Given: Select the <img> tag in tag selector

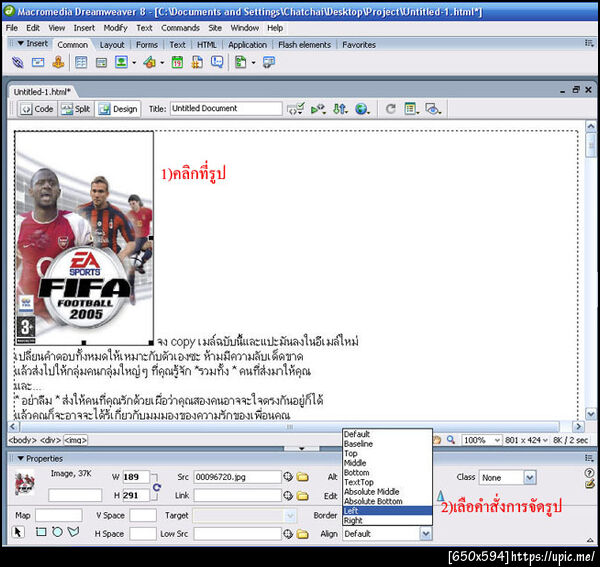Looking at the screenshot, I should [x=75, y=440].
